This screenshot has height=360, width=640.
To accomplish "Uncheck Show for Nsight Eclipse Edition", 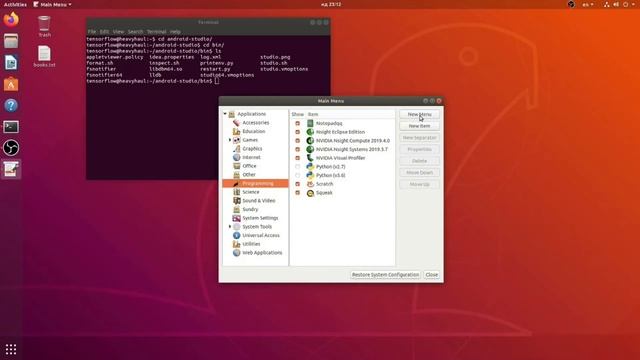I will (x=298, y=132).
